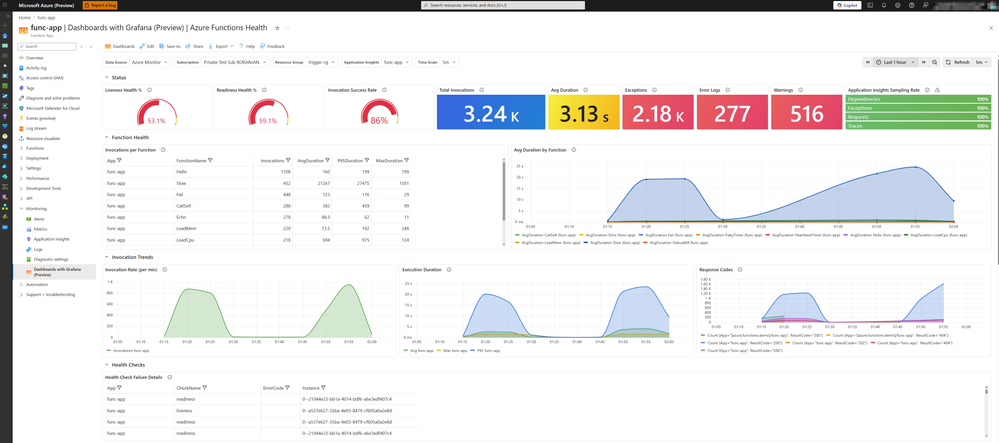
Task: Open portal settings gear icon
Action: point(898,5)
